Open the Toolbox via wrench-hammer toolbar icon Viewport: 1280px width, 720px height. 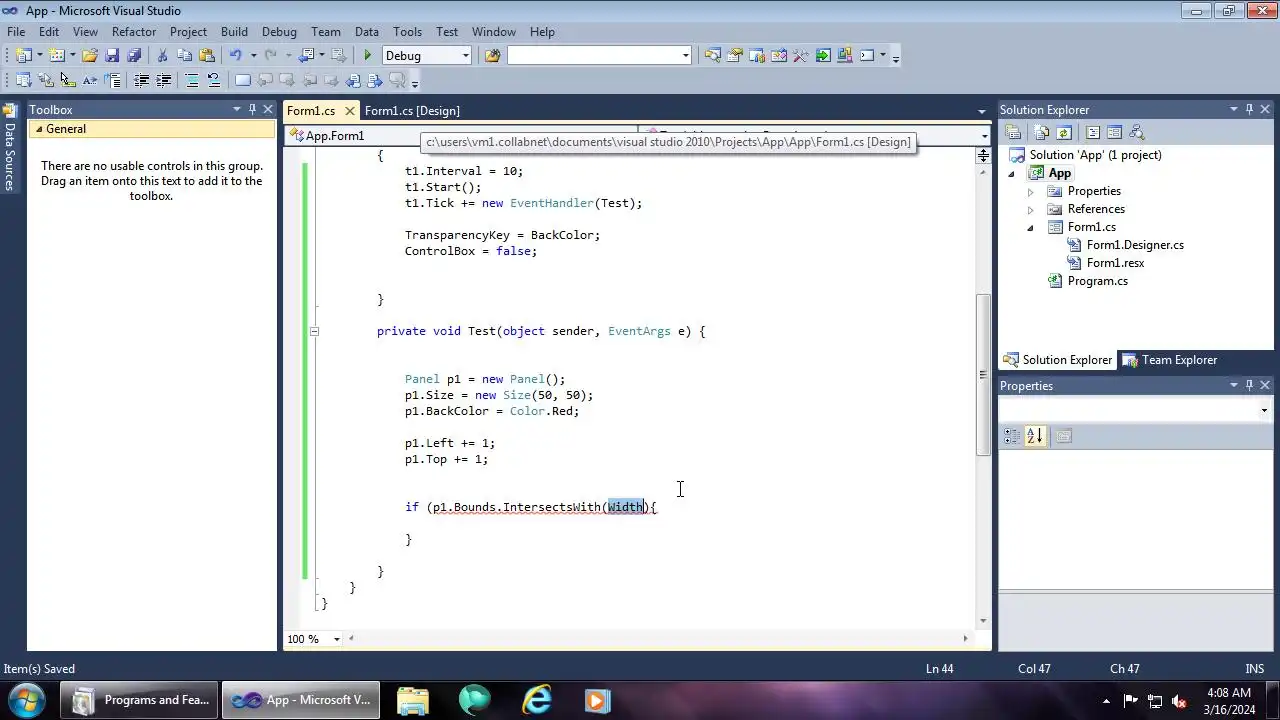click(x=800, y=56)
